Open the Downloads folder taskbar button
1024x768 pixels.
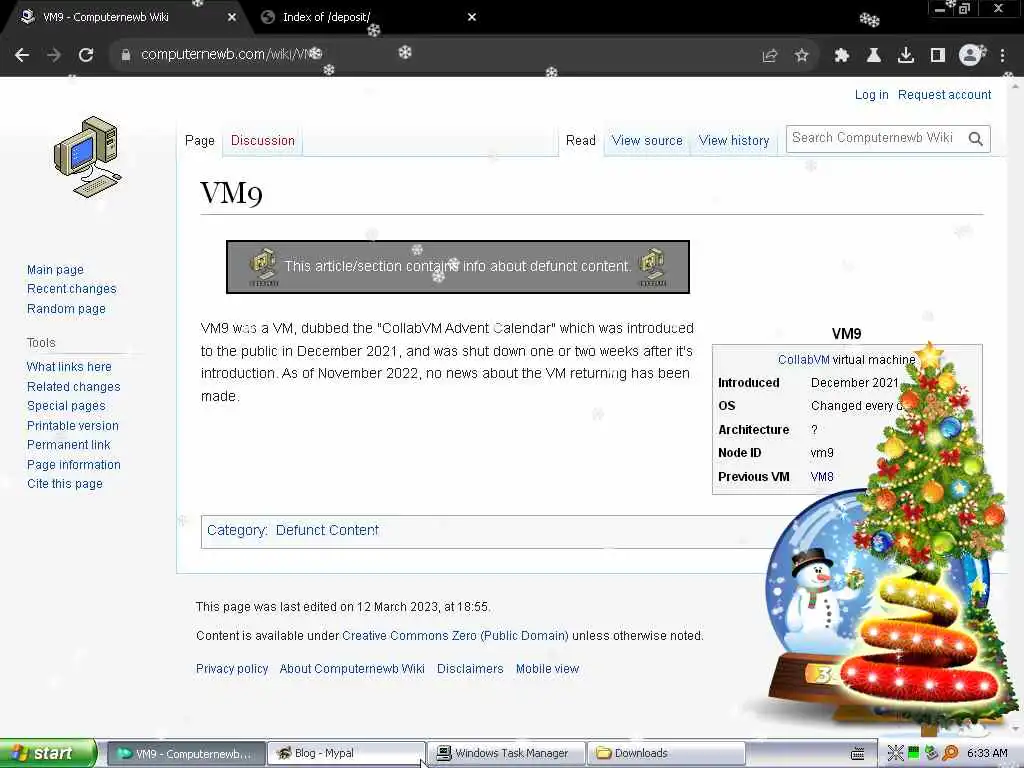point(665,754)
